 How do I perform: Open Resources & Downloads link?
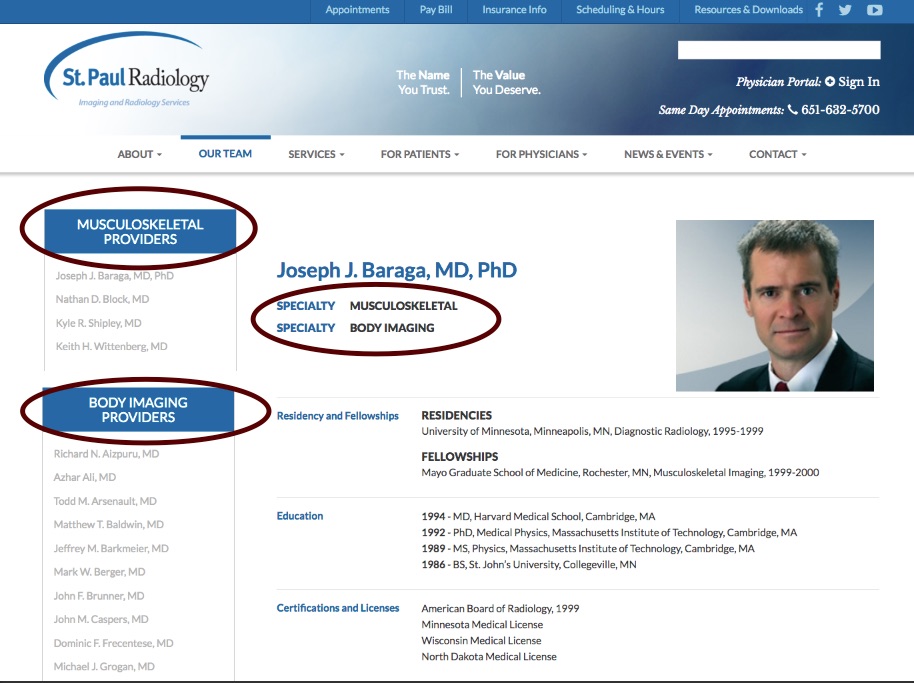748,10
